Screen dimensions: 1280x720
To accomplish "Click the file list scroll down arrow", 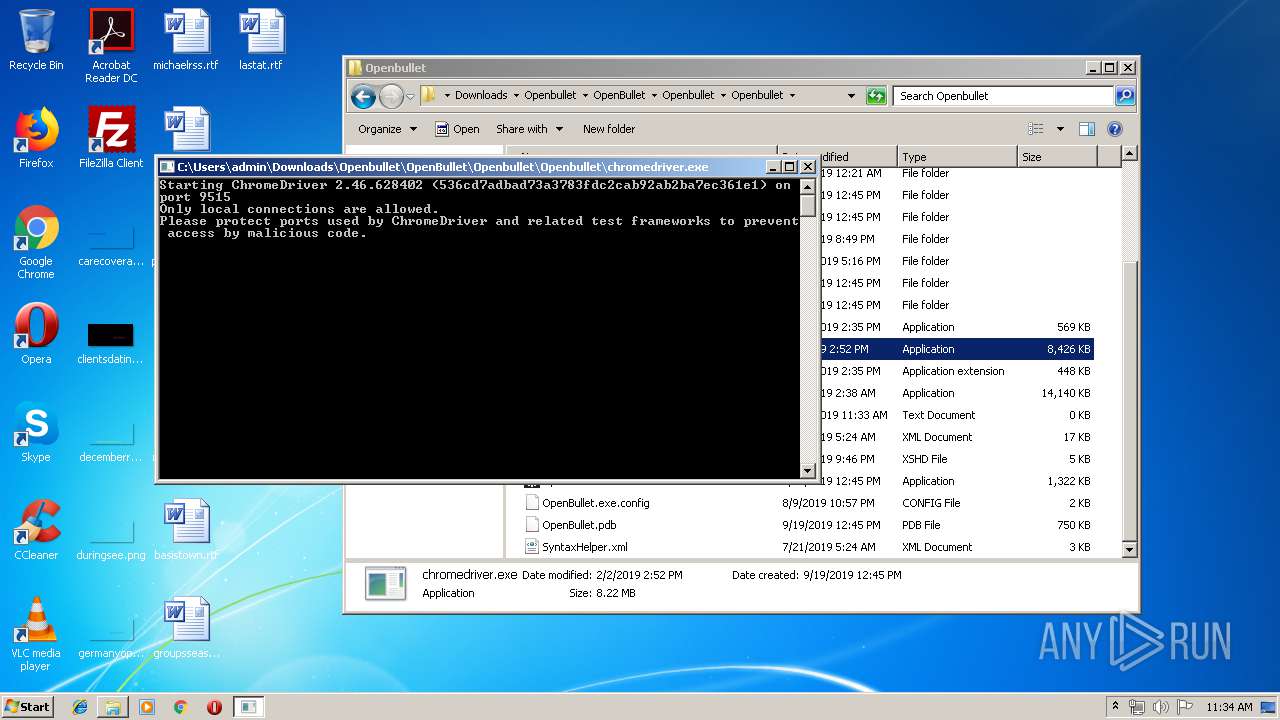I will pyautogui.click(x=1130, y=549).
